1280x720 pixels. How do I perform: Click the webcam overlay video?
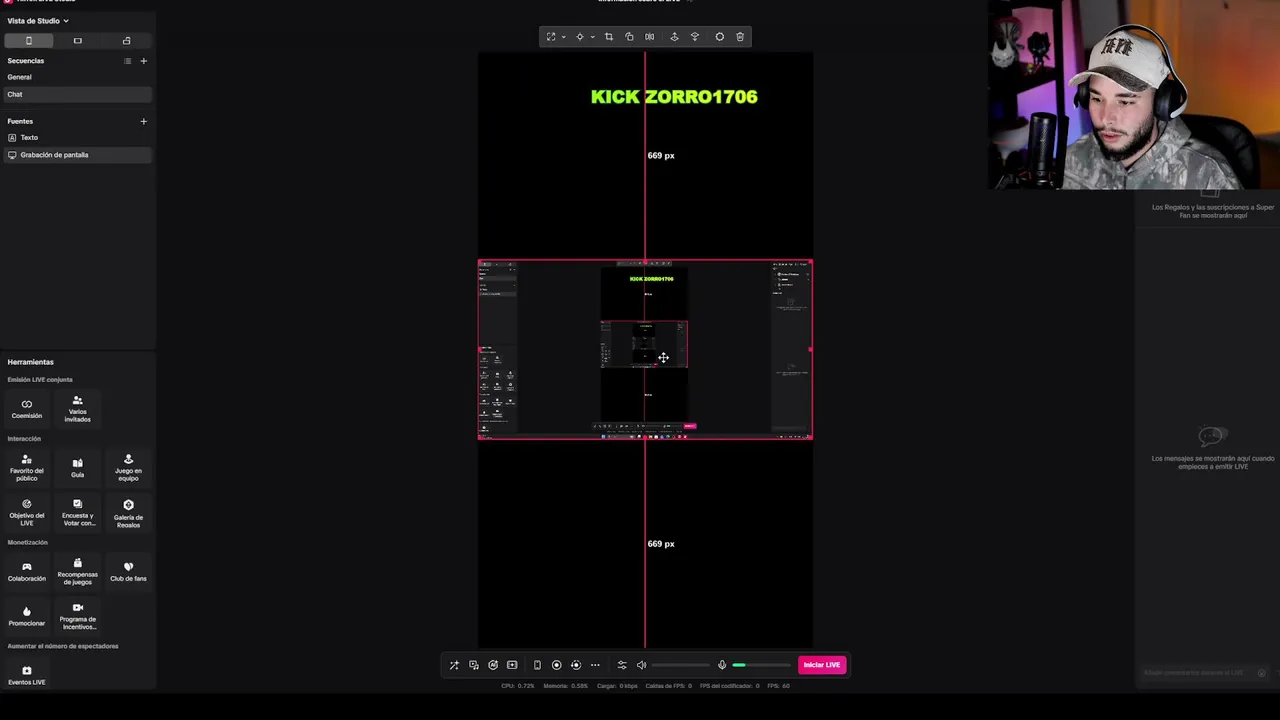pyautogui.click(x=1134, y=95)
